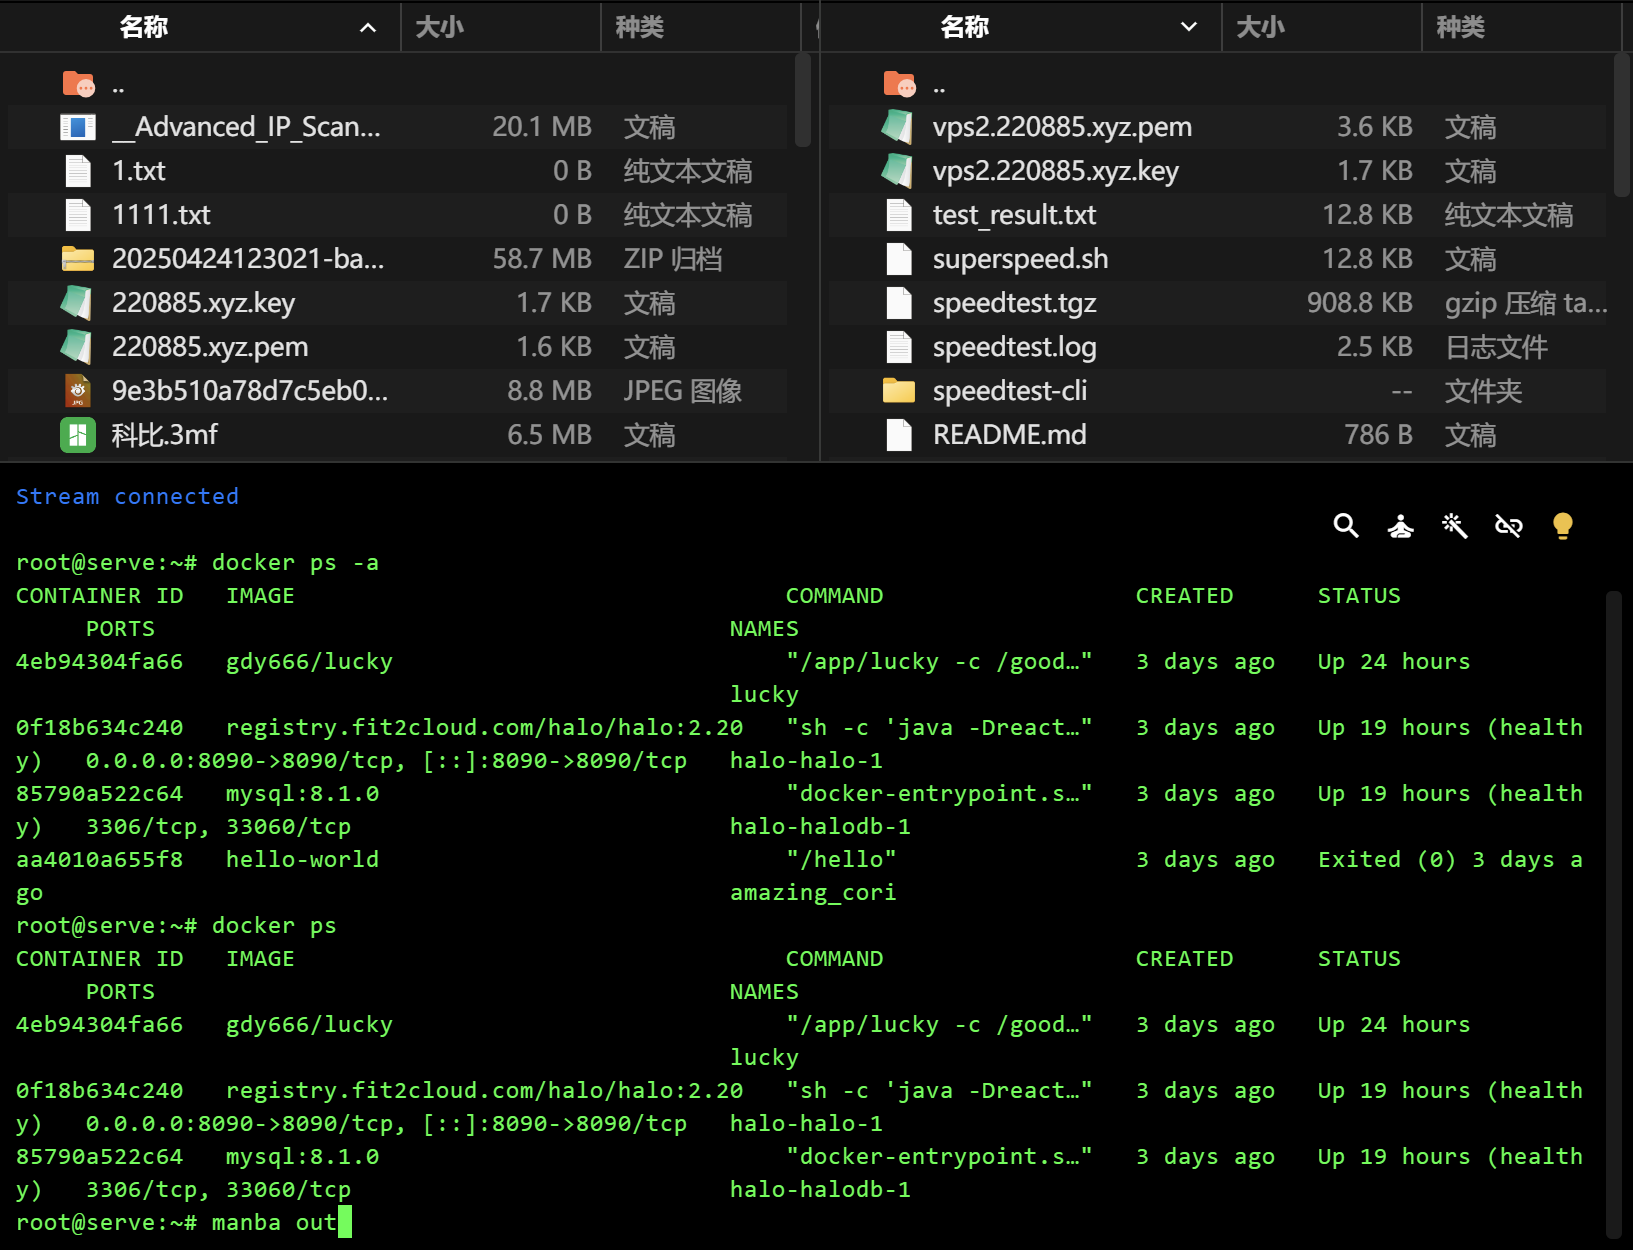Select test_result.txt file name
The height and width of the screenshot is (1250, 1633).
1014,215
